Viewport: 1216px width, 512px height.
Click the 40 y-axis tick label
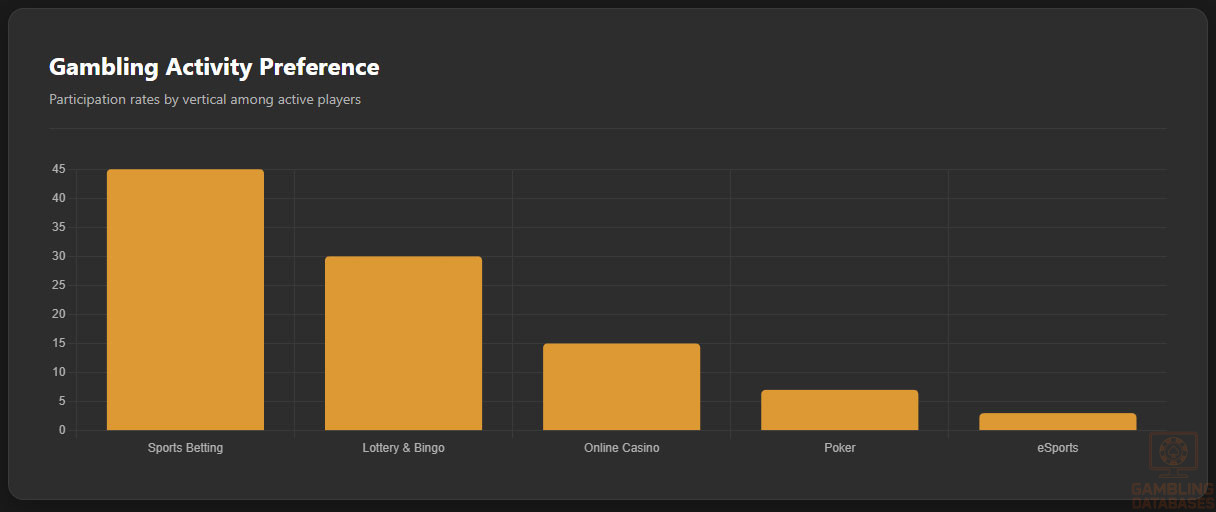(59, 199)
